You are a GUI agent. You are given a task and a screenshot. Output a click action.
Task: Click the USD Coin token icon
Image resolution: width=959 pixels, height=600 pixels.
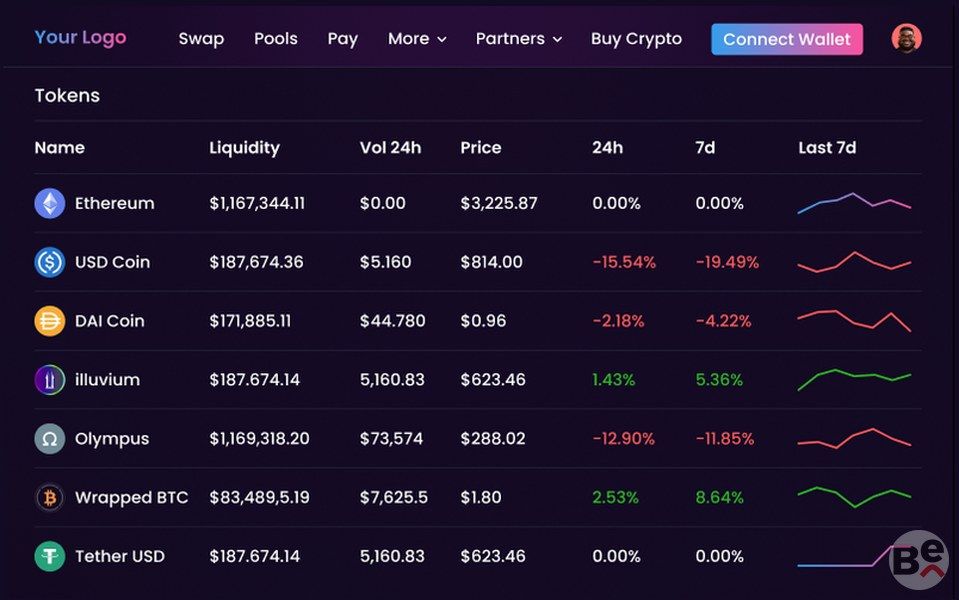click(x=50, y=263)
